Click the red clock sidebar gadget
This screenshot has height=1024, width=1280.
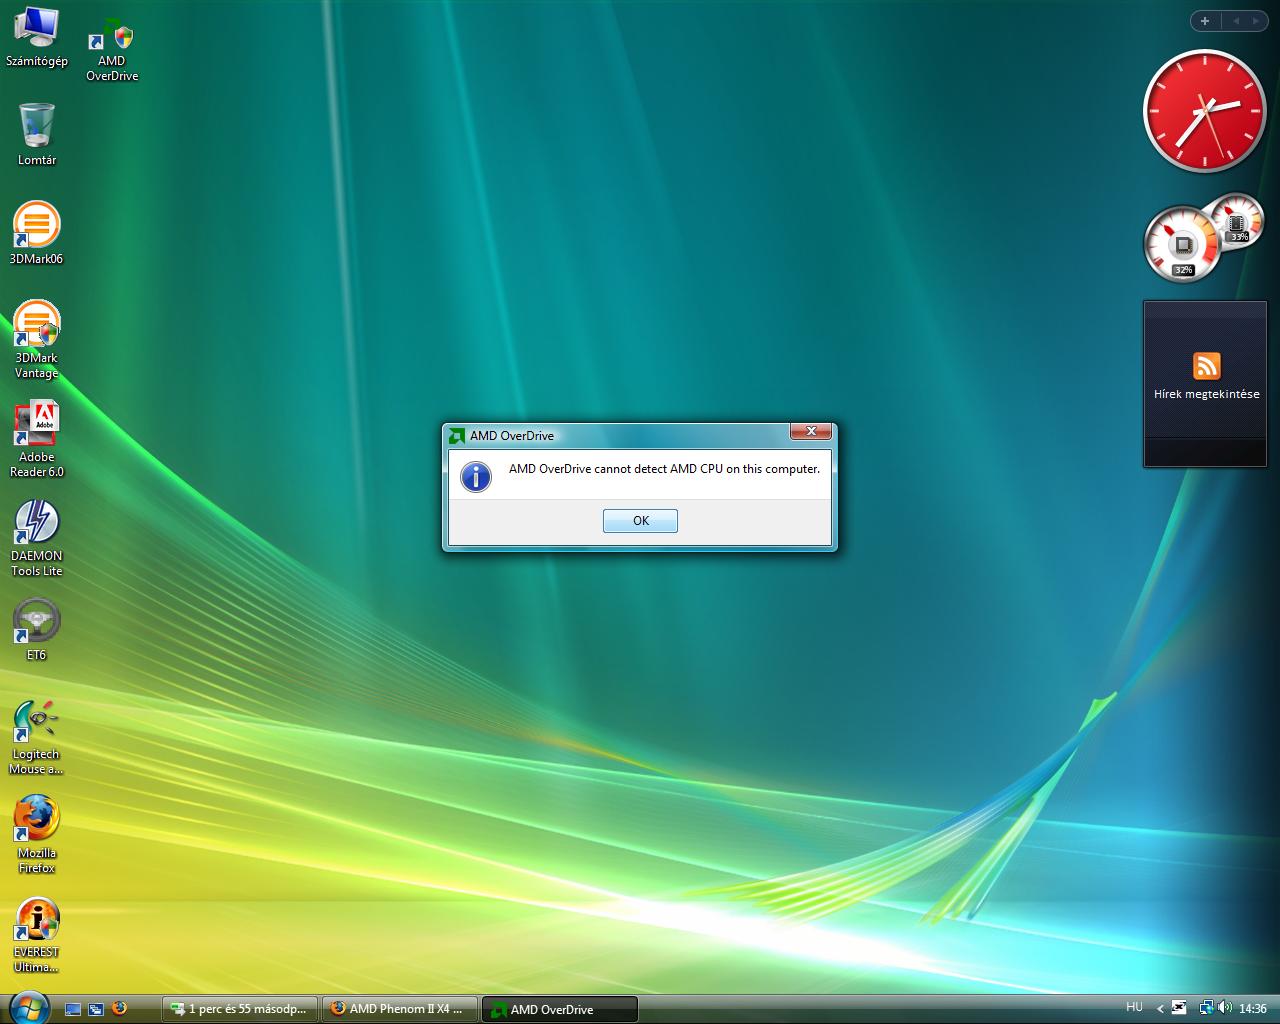coord(1205,111)
